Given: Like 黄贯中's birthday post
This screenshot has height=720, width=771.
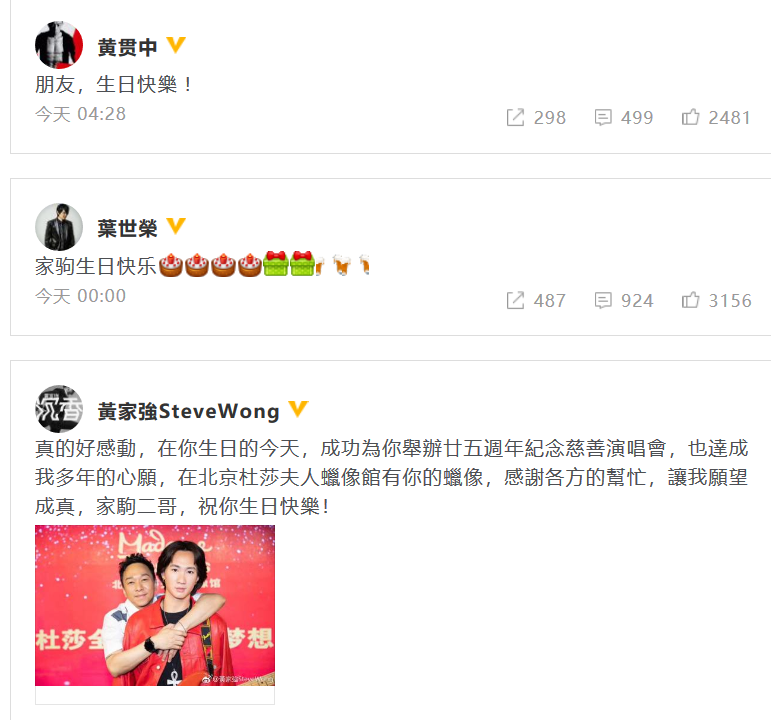Looking at the screenshot, I should click(690, 117).
